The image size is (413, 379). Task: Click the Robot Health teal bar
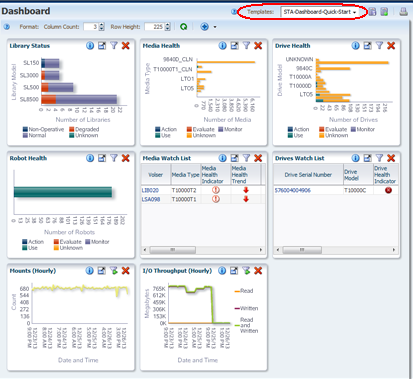(63, 192)
